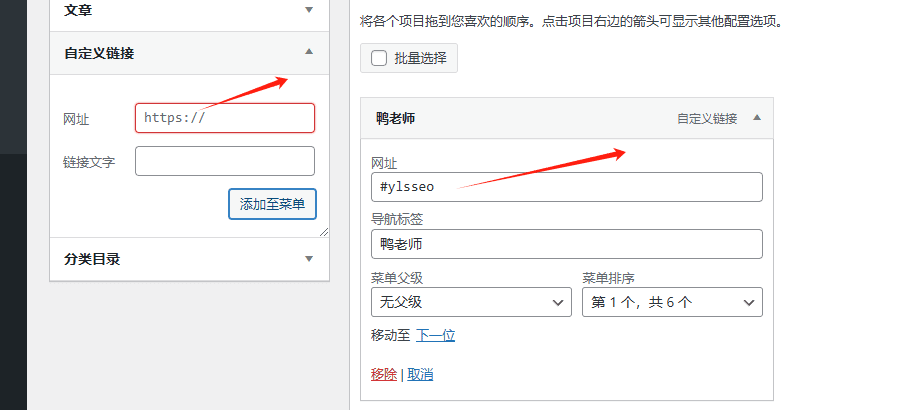Tick the 批量选择 checkbox
The height and width of the screenshot is (410, 908).
[379, 58]
